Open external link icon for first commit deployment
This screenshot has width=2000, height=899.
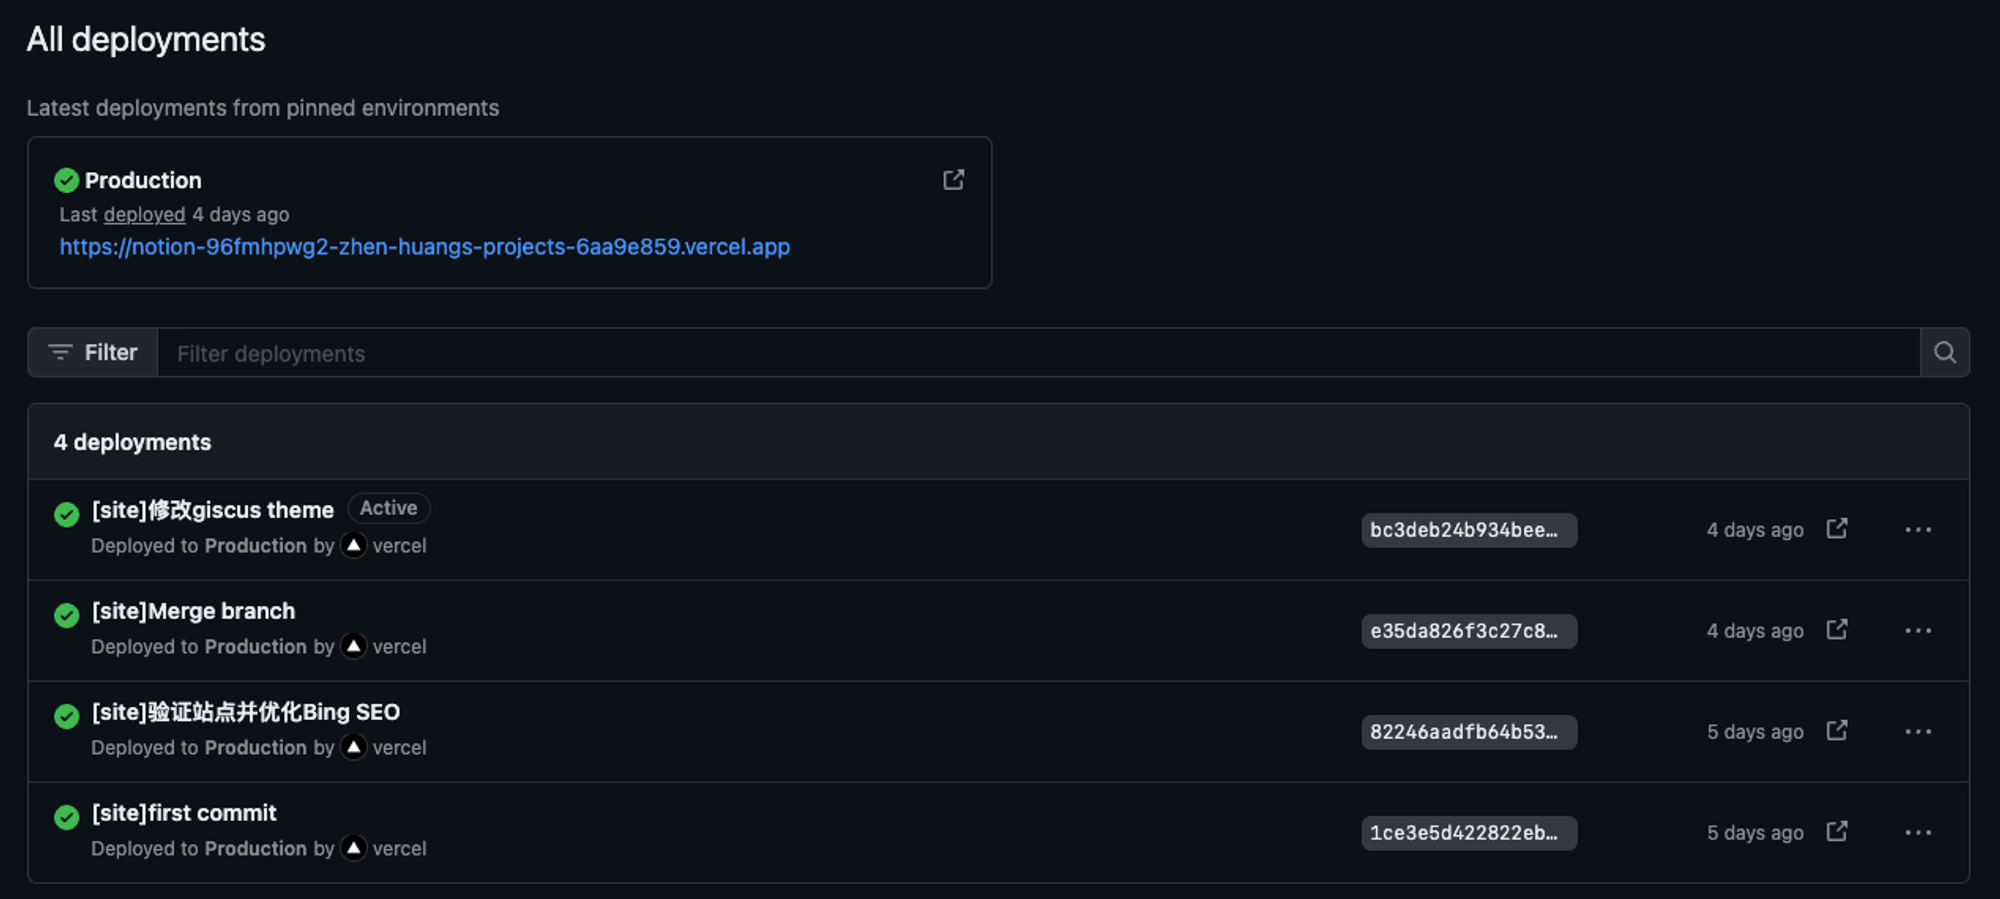[1837, 831]
